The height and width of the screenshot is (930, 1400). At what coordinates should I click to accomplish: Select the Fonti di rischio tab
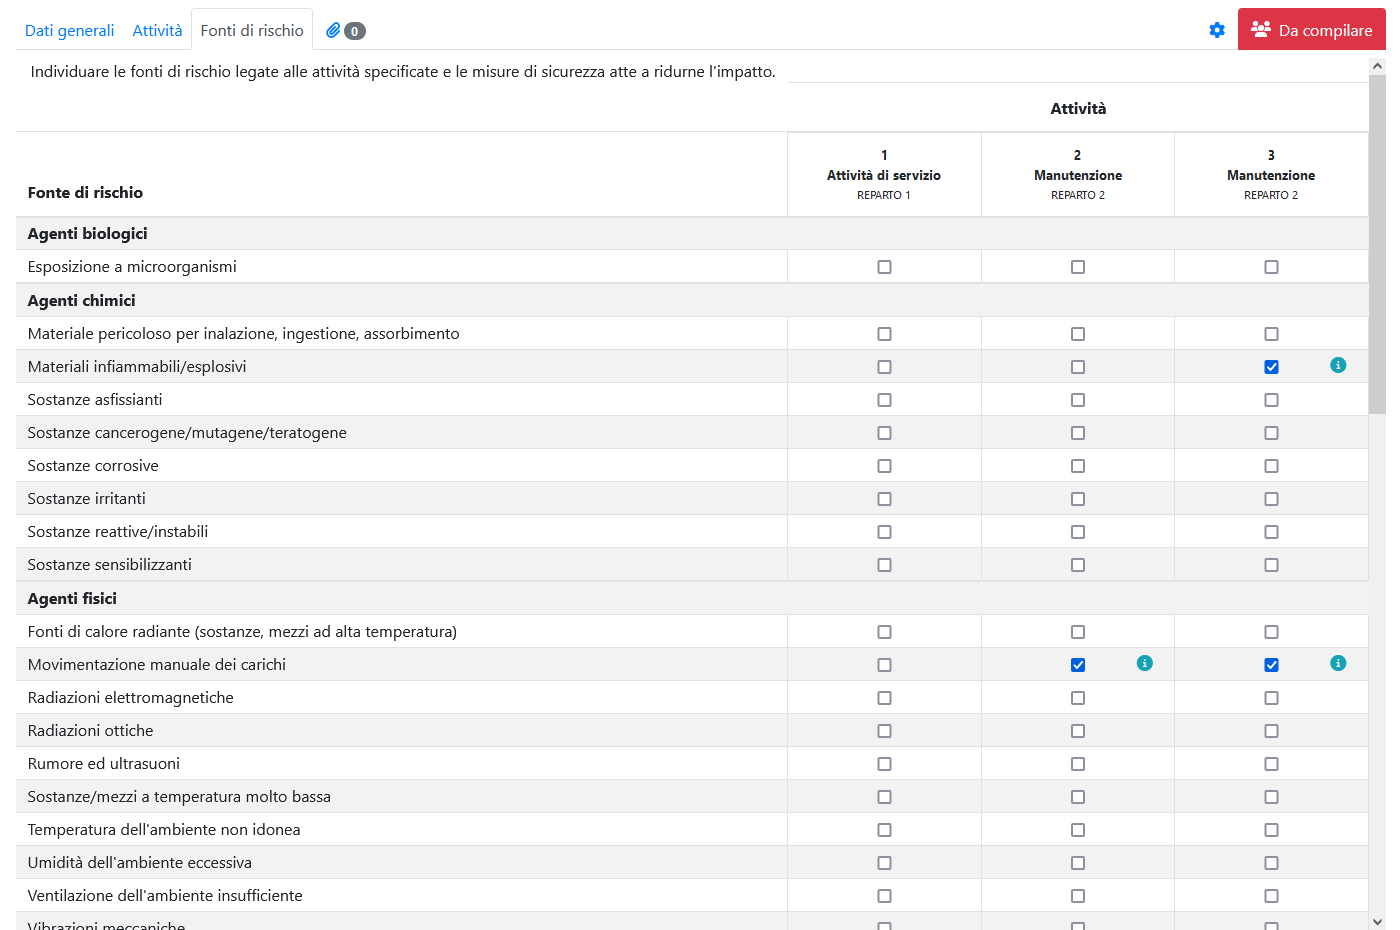point(252,30)
